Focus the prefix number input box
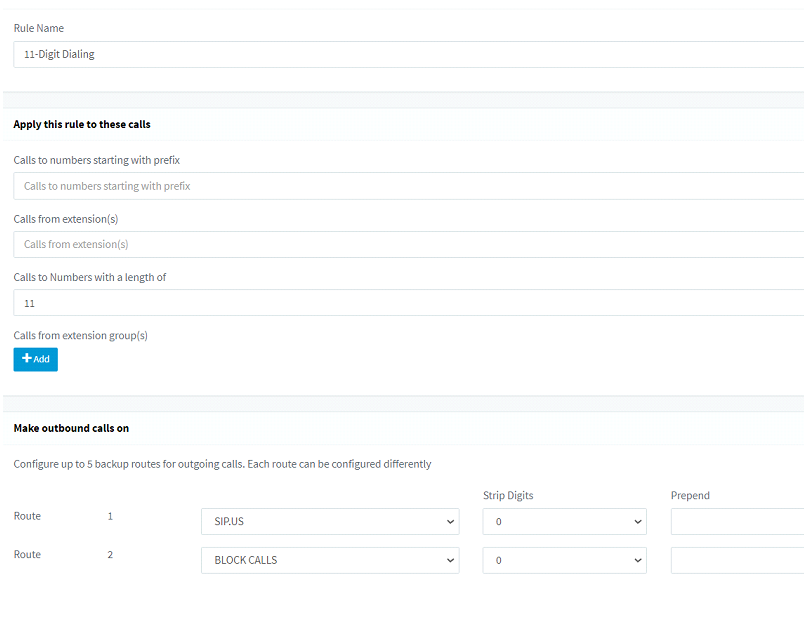804x619 pixels. point(409,186)
